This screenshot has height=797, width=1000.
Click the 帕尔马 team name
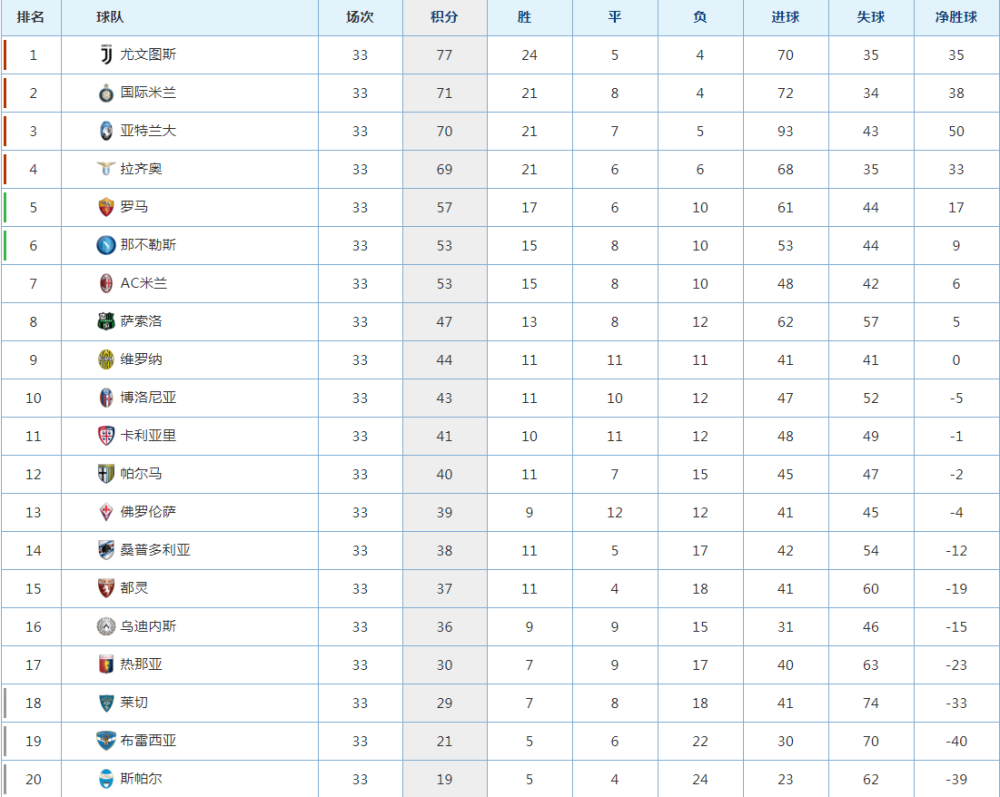[141, 474]
